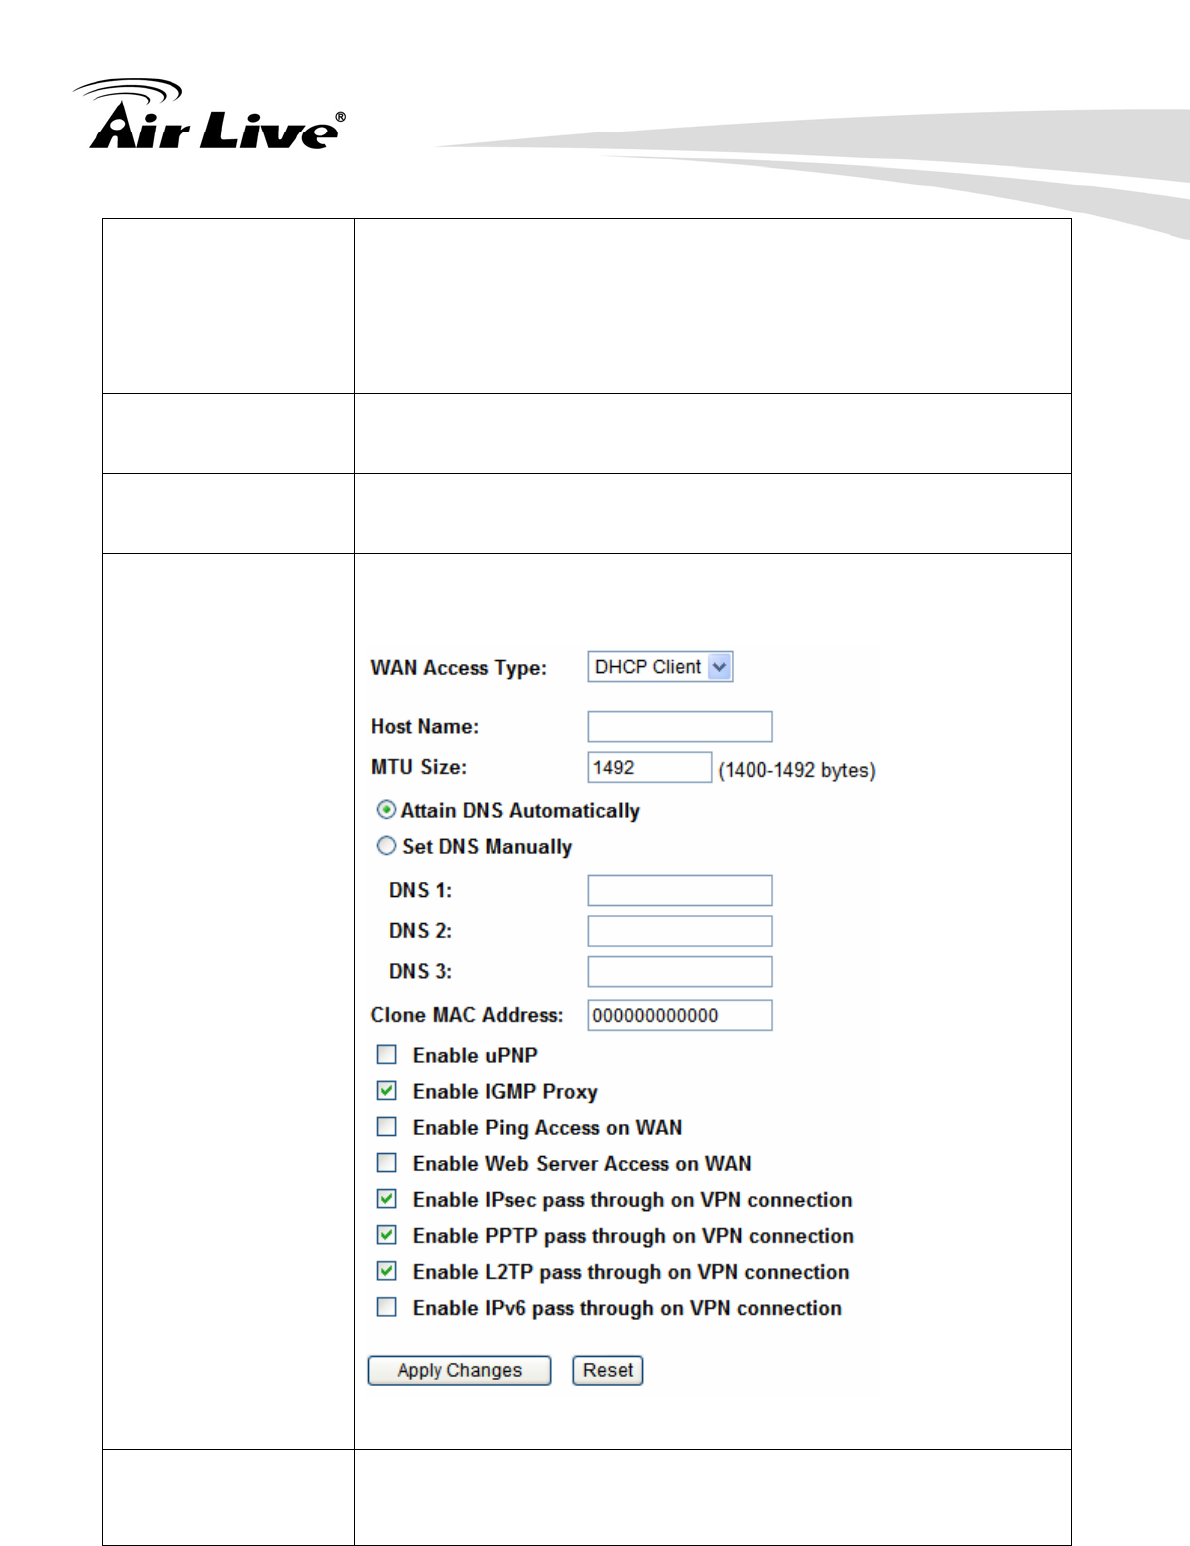This screenshot has width=1190, height=1546.
Task: Uncheck Enable IGMP Proxy
Action: pos(386,1090)
